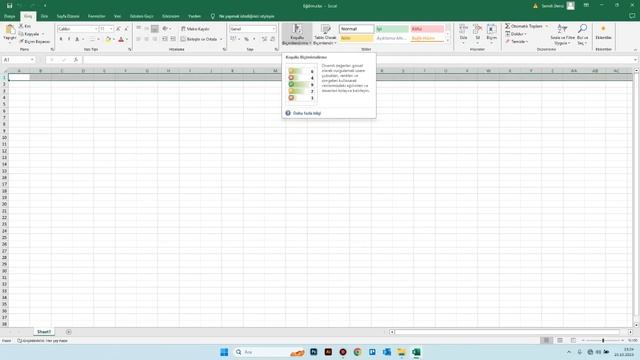Open the Sayfa Düzeni tab

click(x=68, y=16)
